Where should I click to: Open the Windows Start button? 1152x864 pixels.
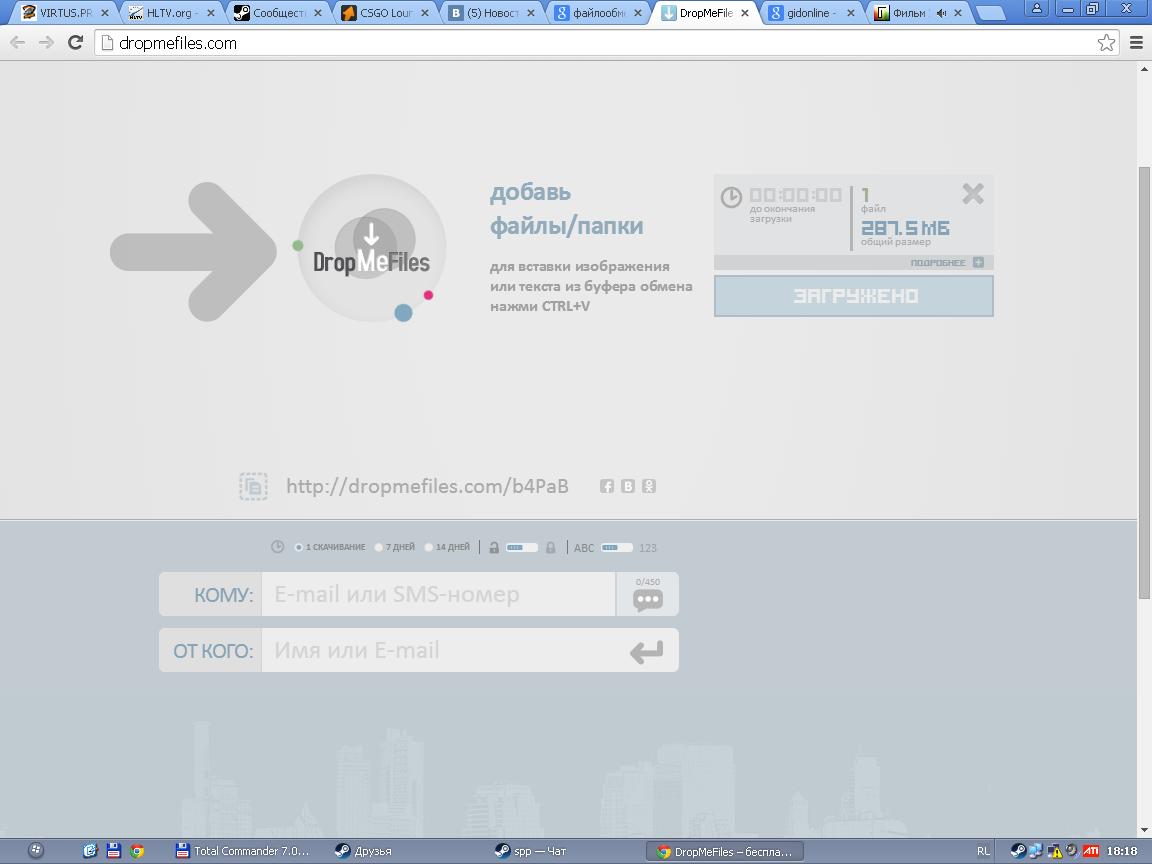tap(35, 851)
